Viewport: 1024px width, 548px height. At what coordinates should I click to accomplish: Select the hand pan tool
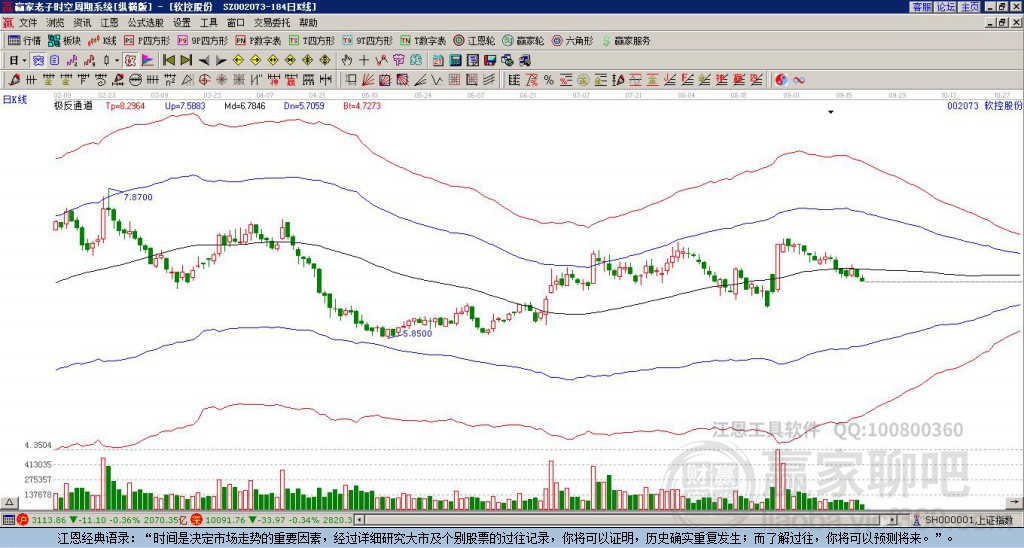[347, 60]
